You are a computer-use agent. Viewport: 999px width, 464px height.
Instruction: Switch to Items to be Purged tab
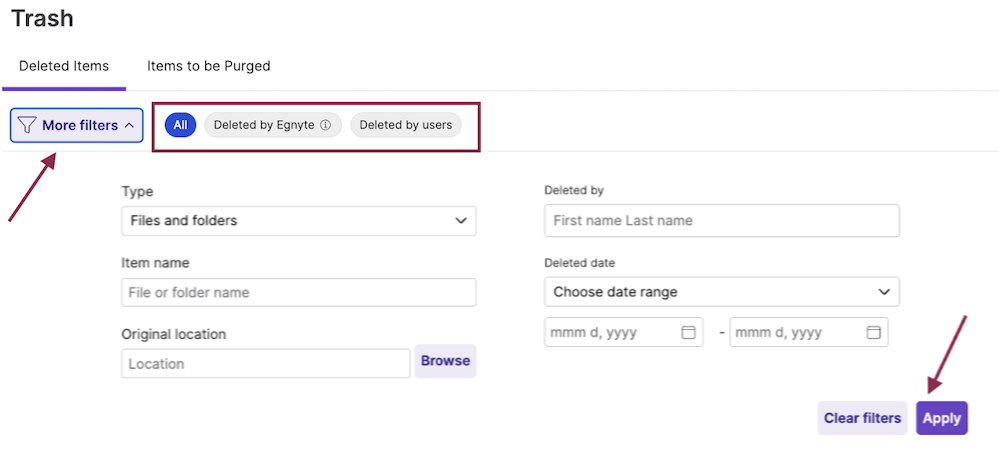click(x=208, y=66)
